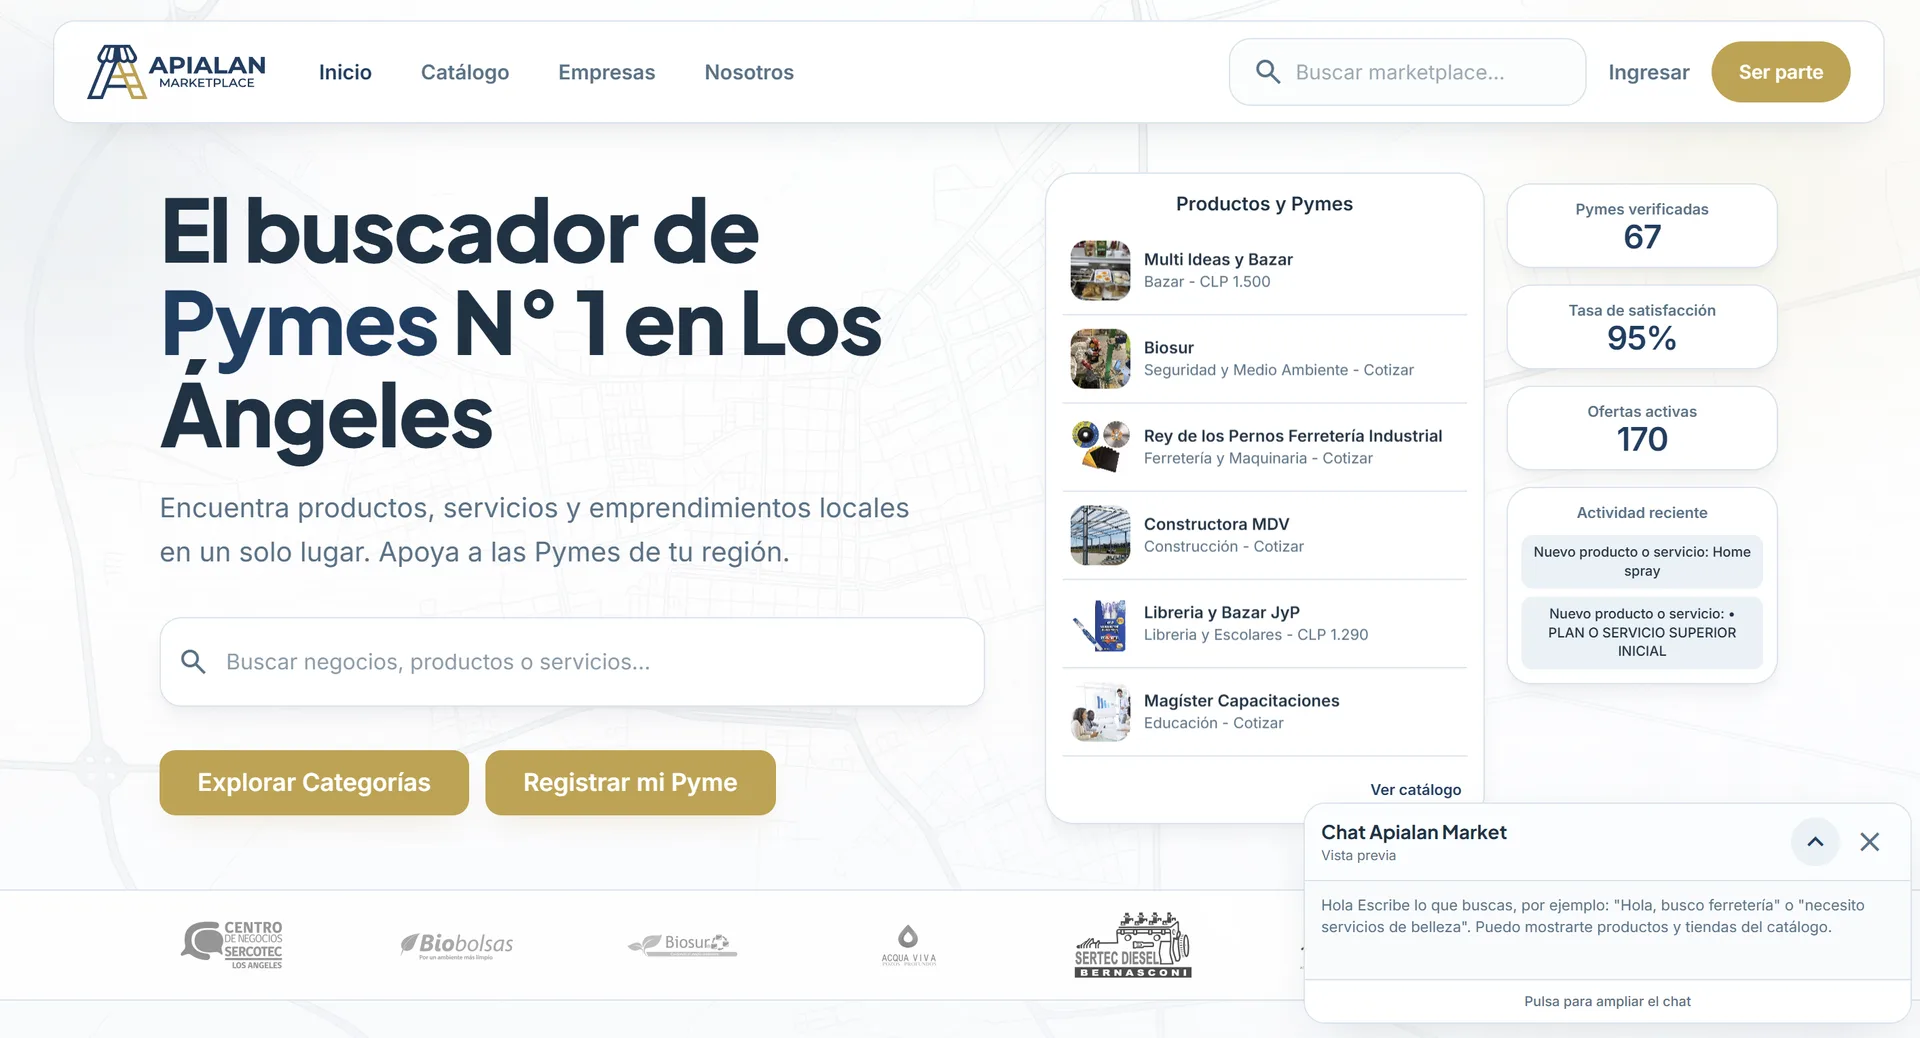Click the Chat Apialan Market title
The width and height of the screenshot is (1920, 1038).
pos(1414,832)
